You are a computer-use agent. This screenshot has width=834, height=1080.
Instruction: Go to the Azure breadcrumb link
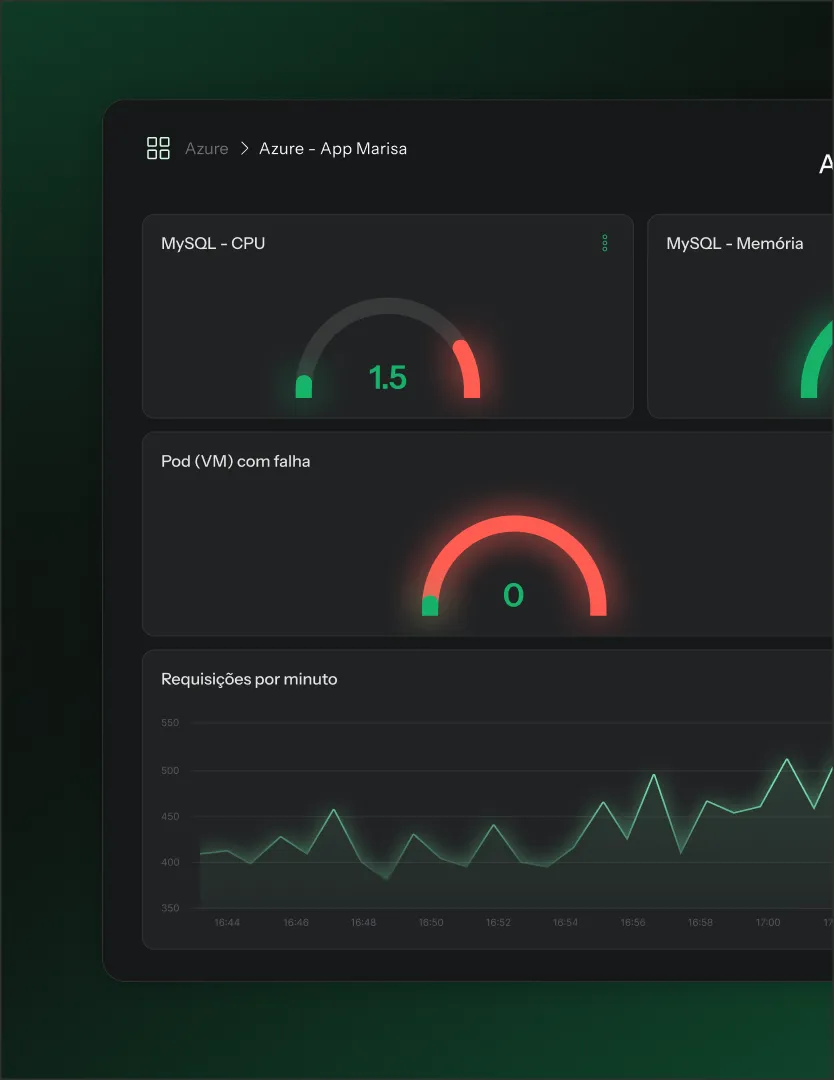tap(207, 149)
